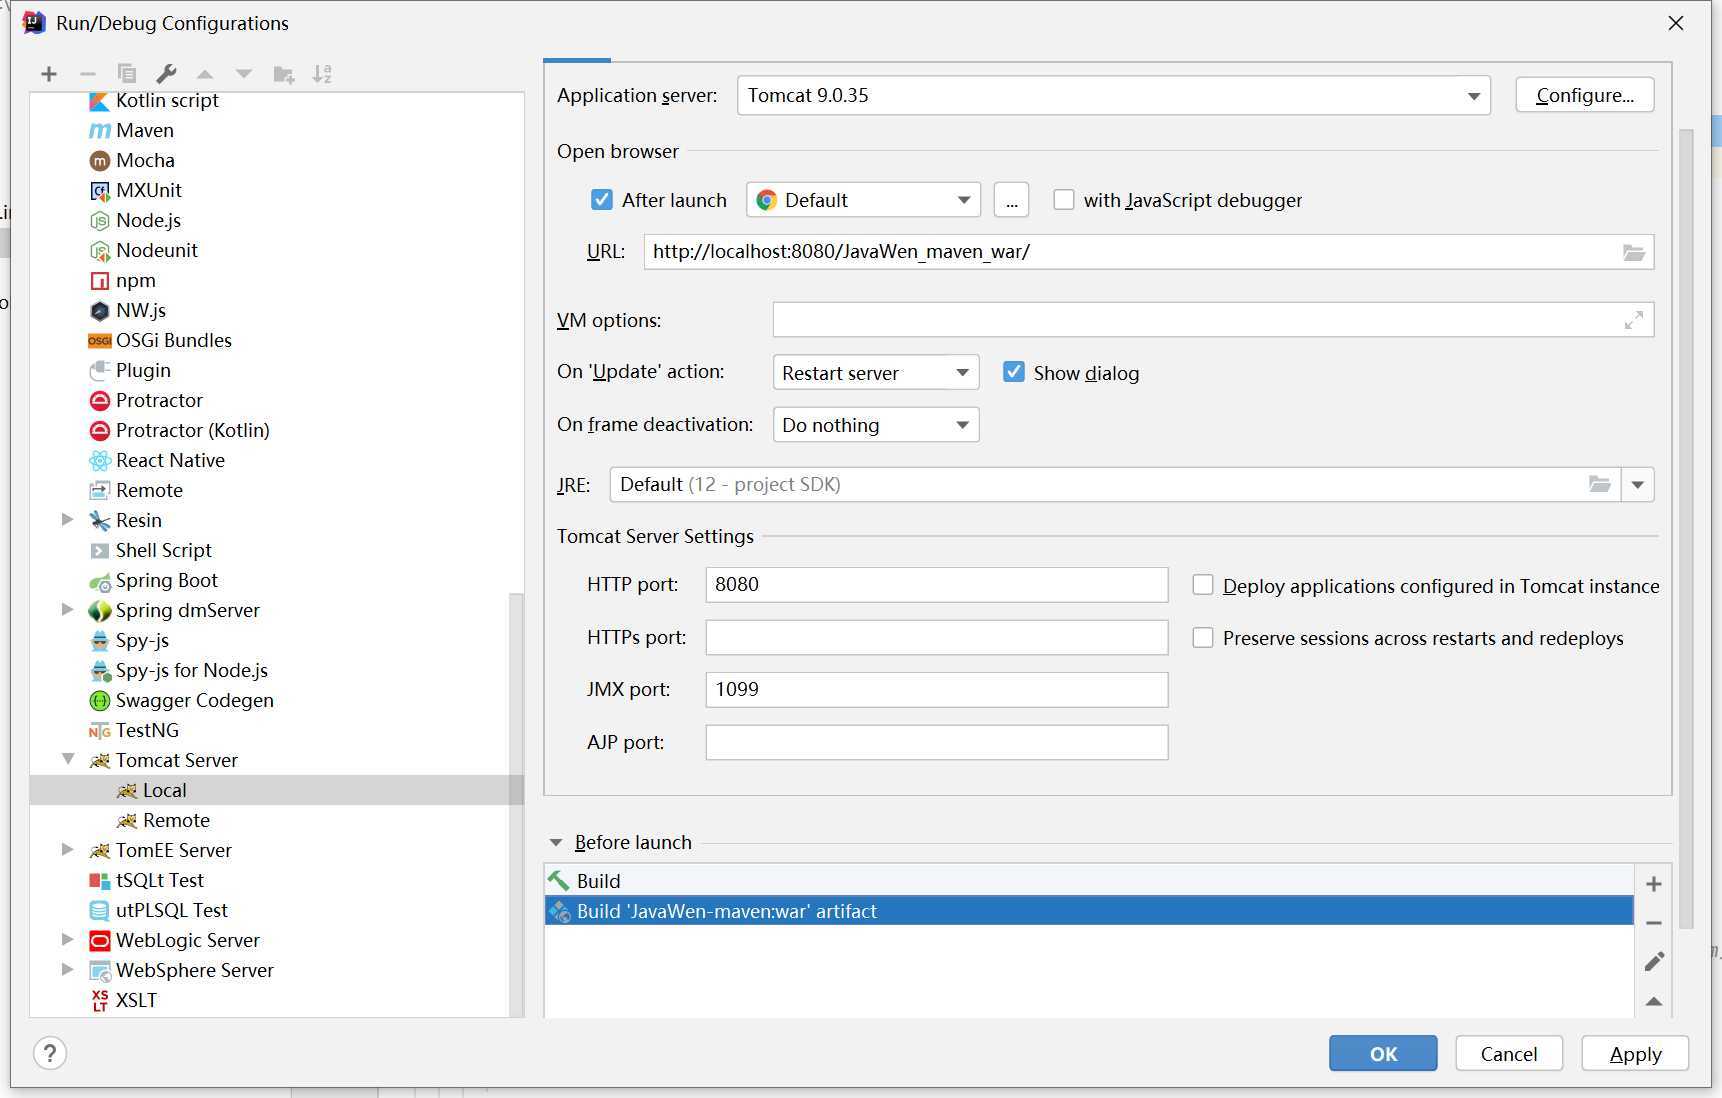Copy the configuration with the copy icon

(x=127, y=74)
